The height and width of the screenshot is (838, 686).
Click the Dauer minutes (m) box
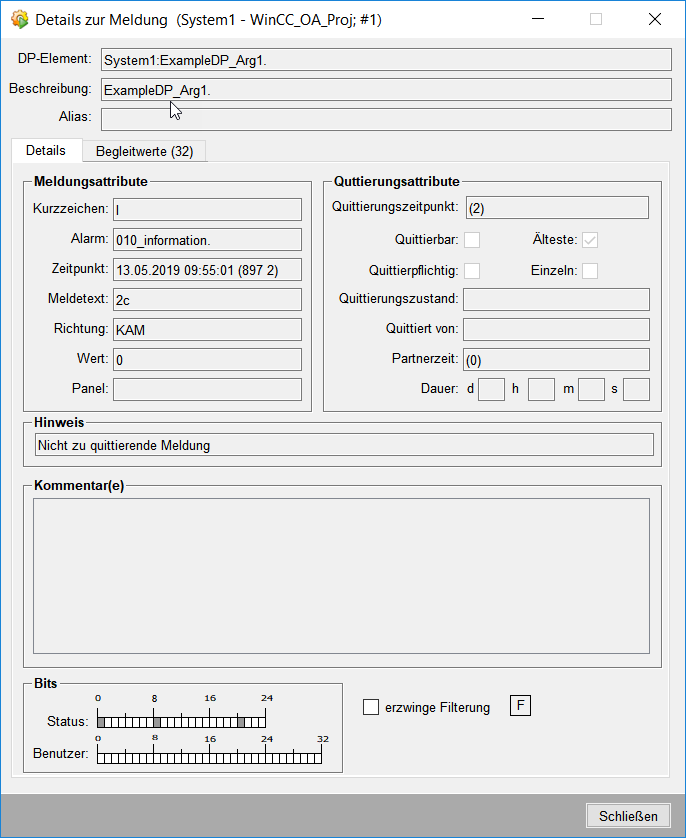pyautogui.click(x=591, y=389)
